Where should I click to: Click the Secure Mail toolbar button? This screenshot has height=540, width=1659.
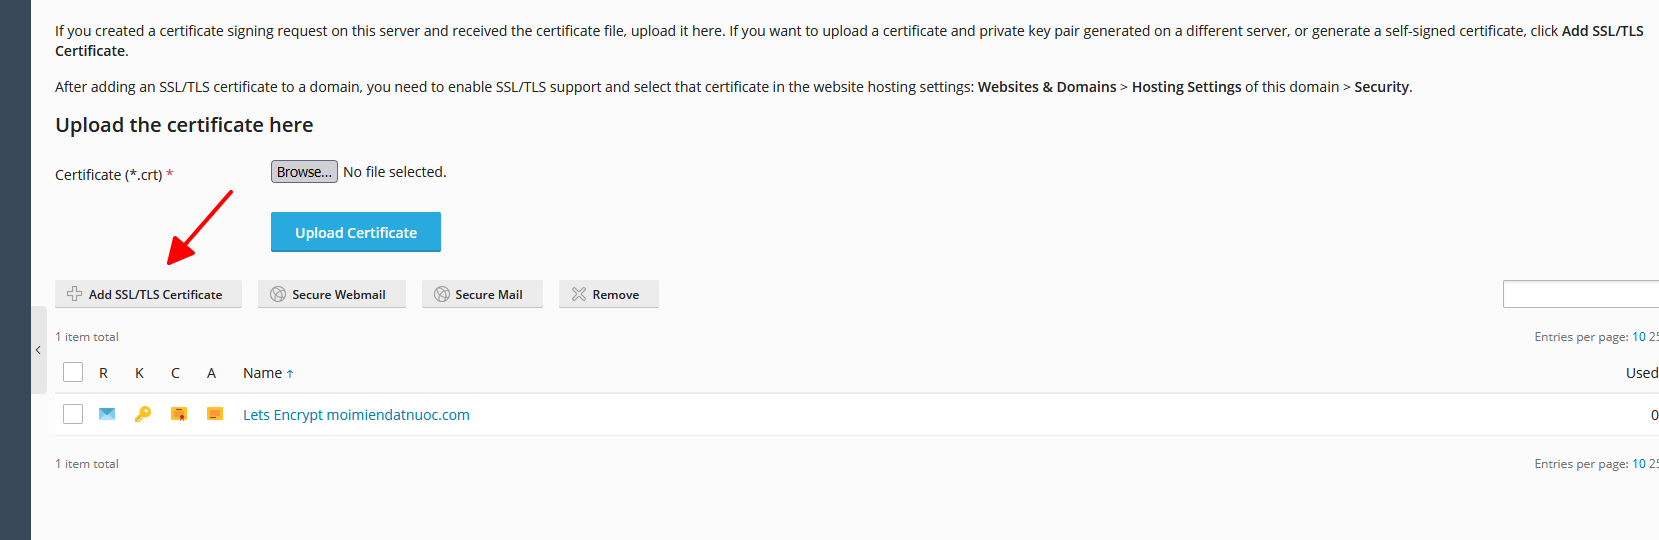(482, 294)
